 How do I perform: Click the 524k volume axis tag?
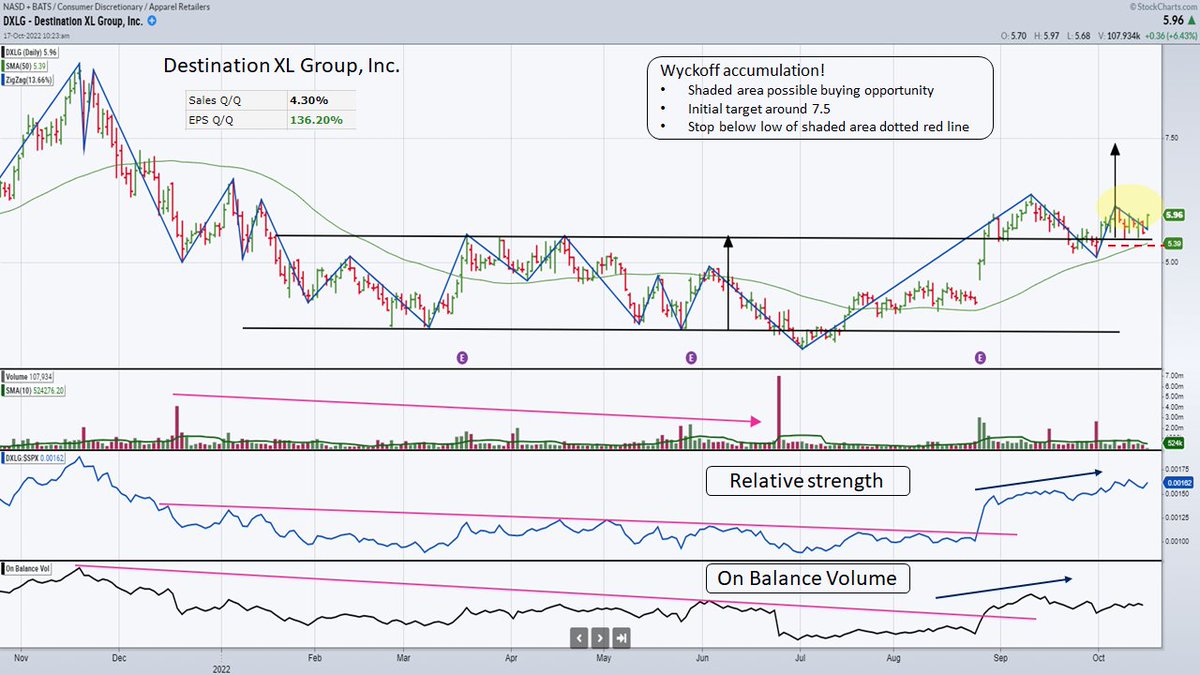click(1175, 443)
